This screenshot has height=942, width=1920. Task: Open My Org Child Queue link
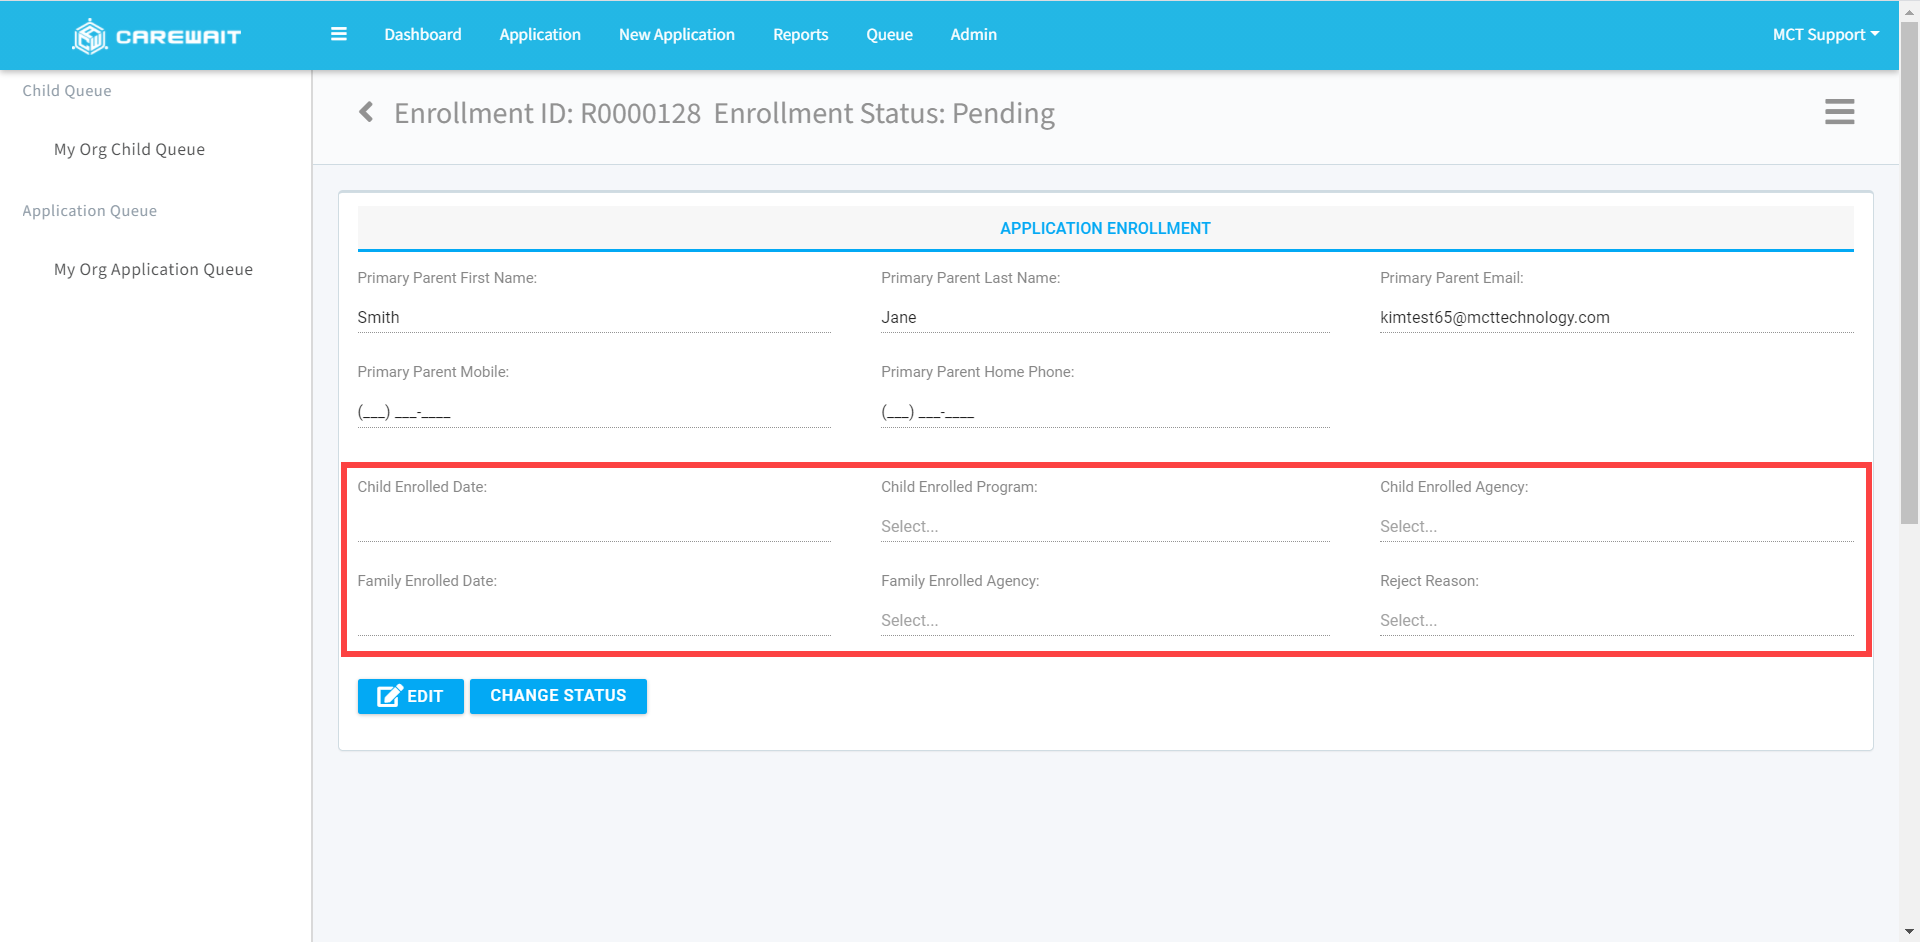[129, 149]
